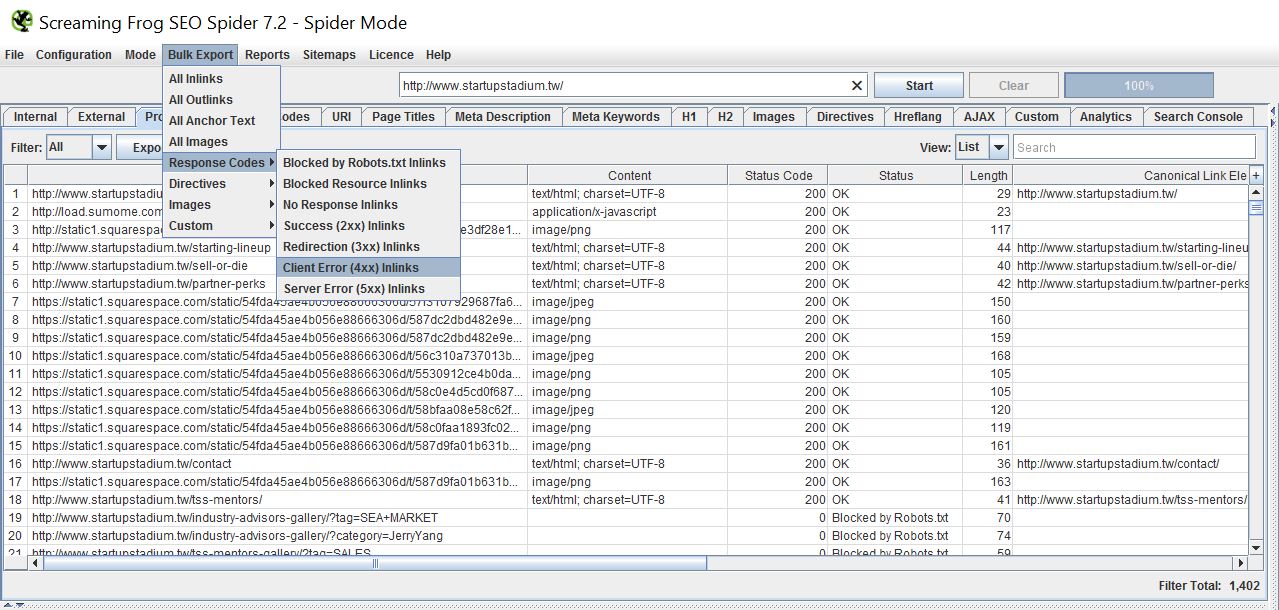Switch to the Custom tab
Viewport: 1279px width, 610px height.
[1037, 117]
